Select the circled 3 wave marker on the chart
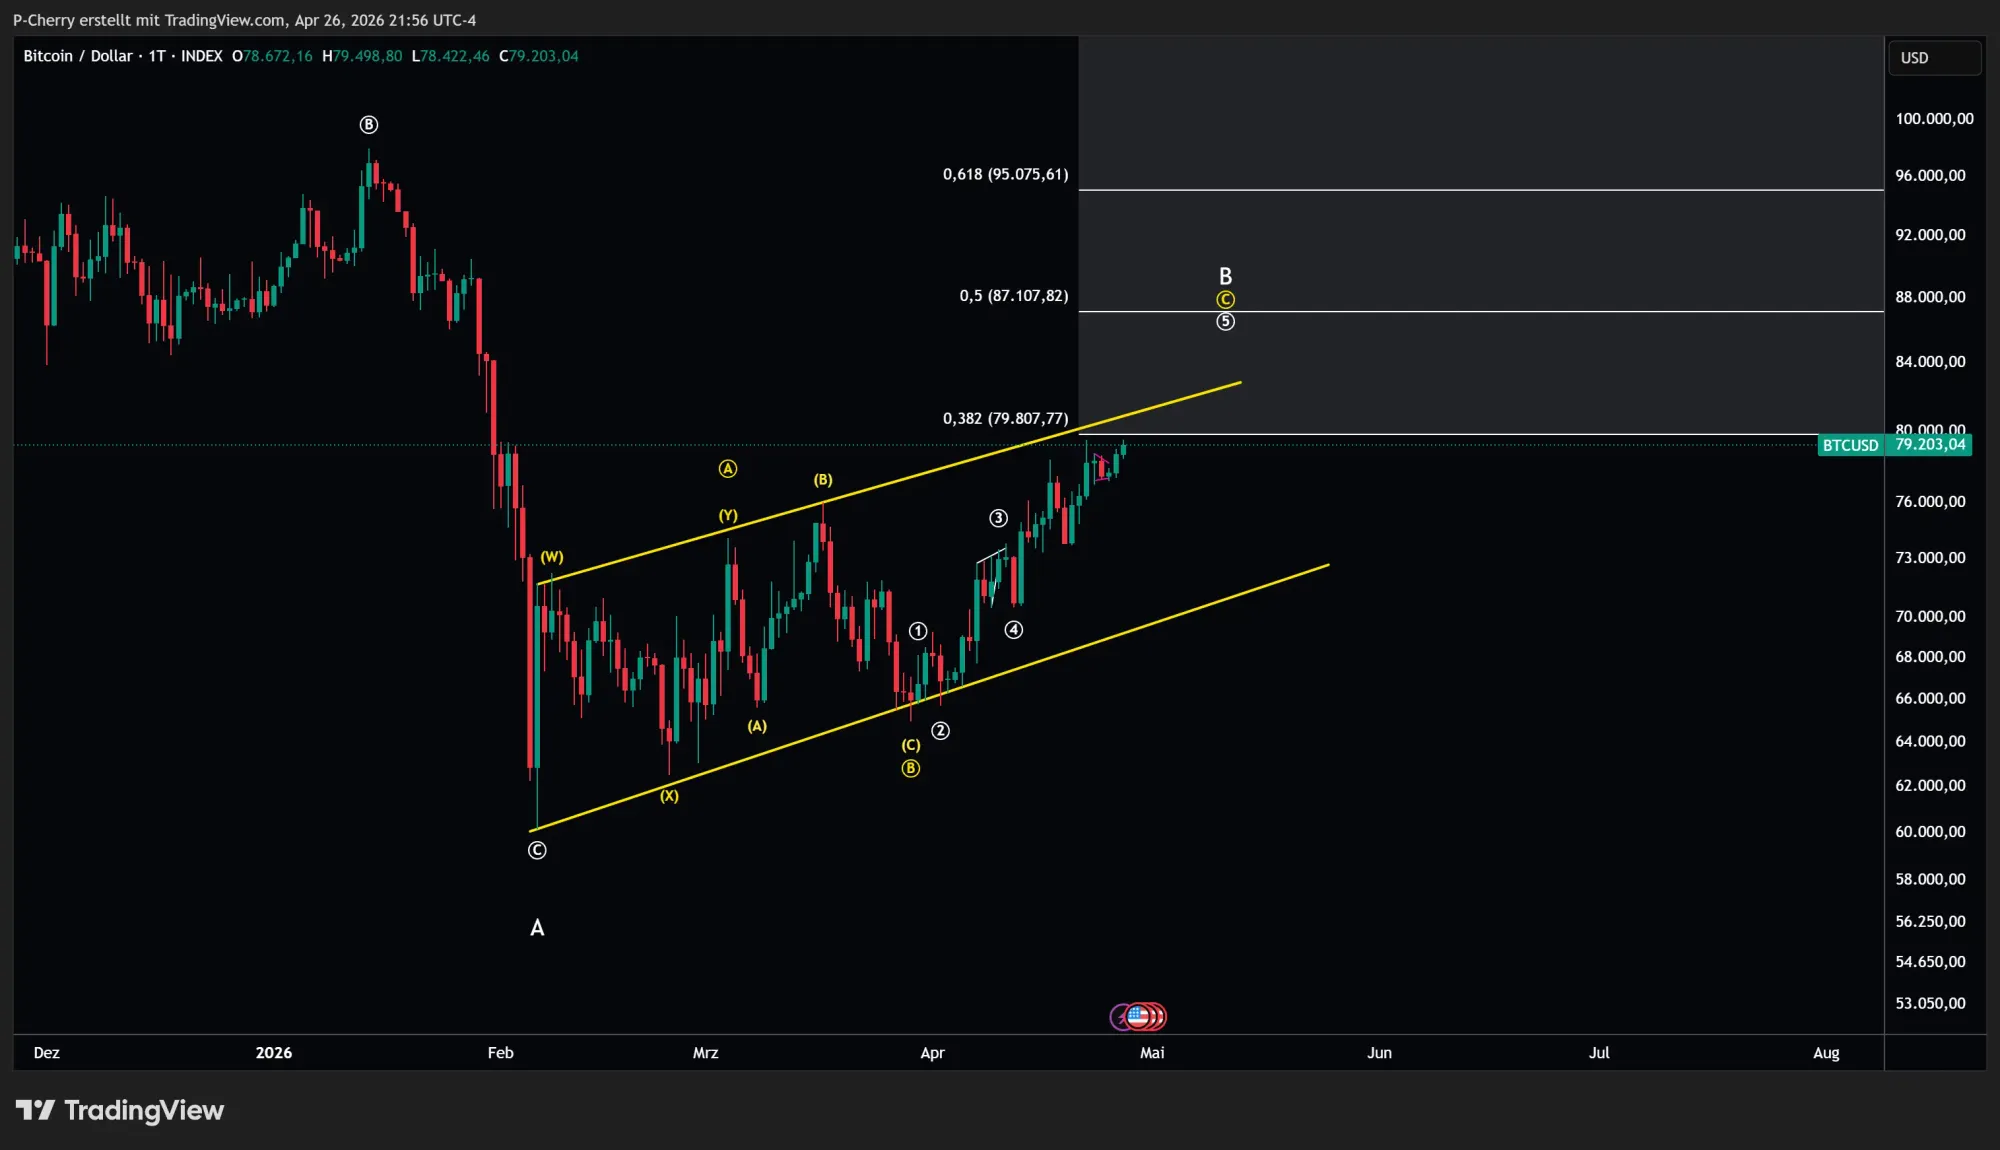2000x1150 pixels. coord(998,518)
